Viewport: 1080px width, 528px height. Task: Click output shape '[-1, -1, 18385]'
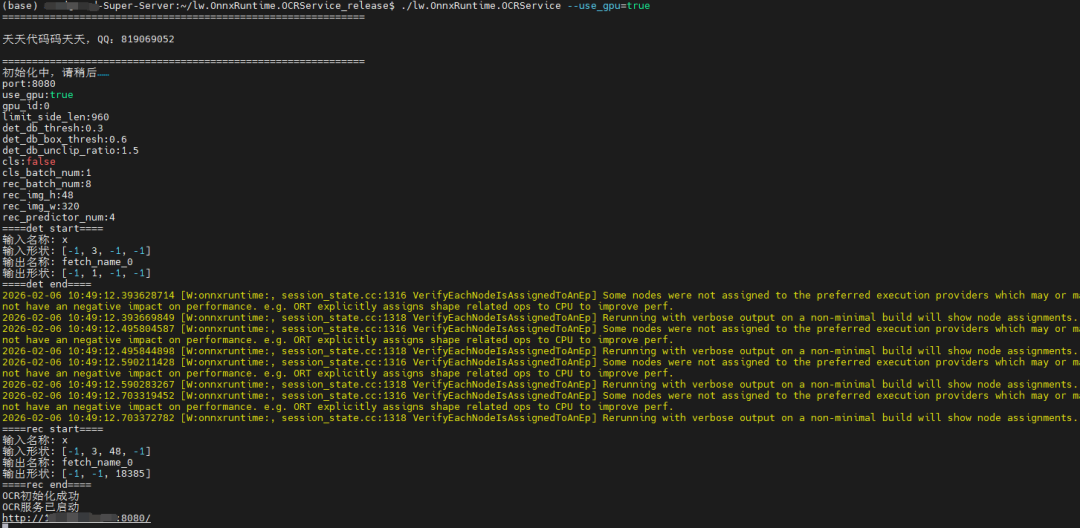pos(106,474)
